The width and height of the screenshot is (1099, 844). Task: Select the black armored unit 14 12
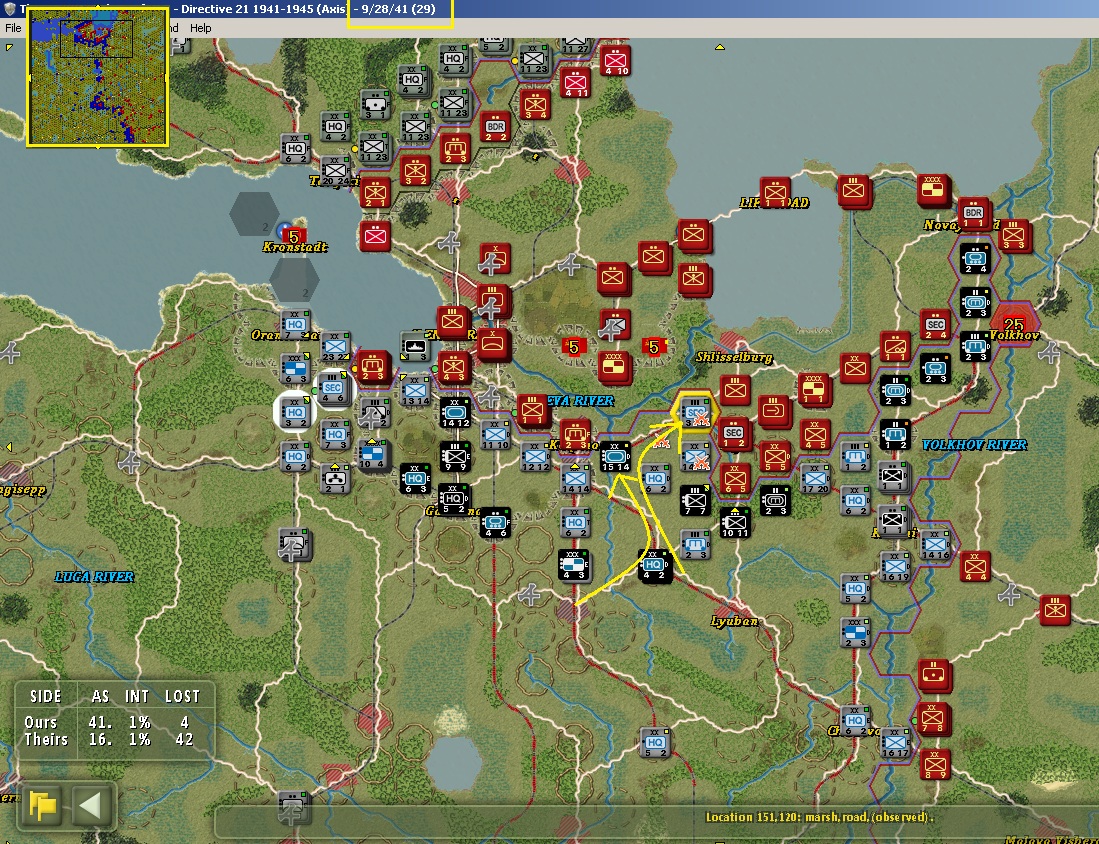point(455,412)
